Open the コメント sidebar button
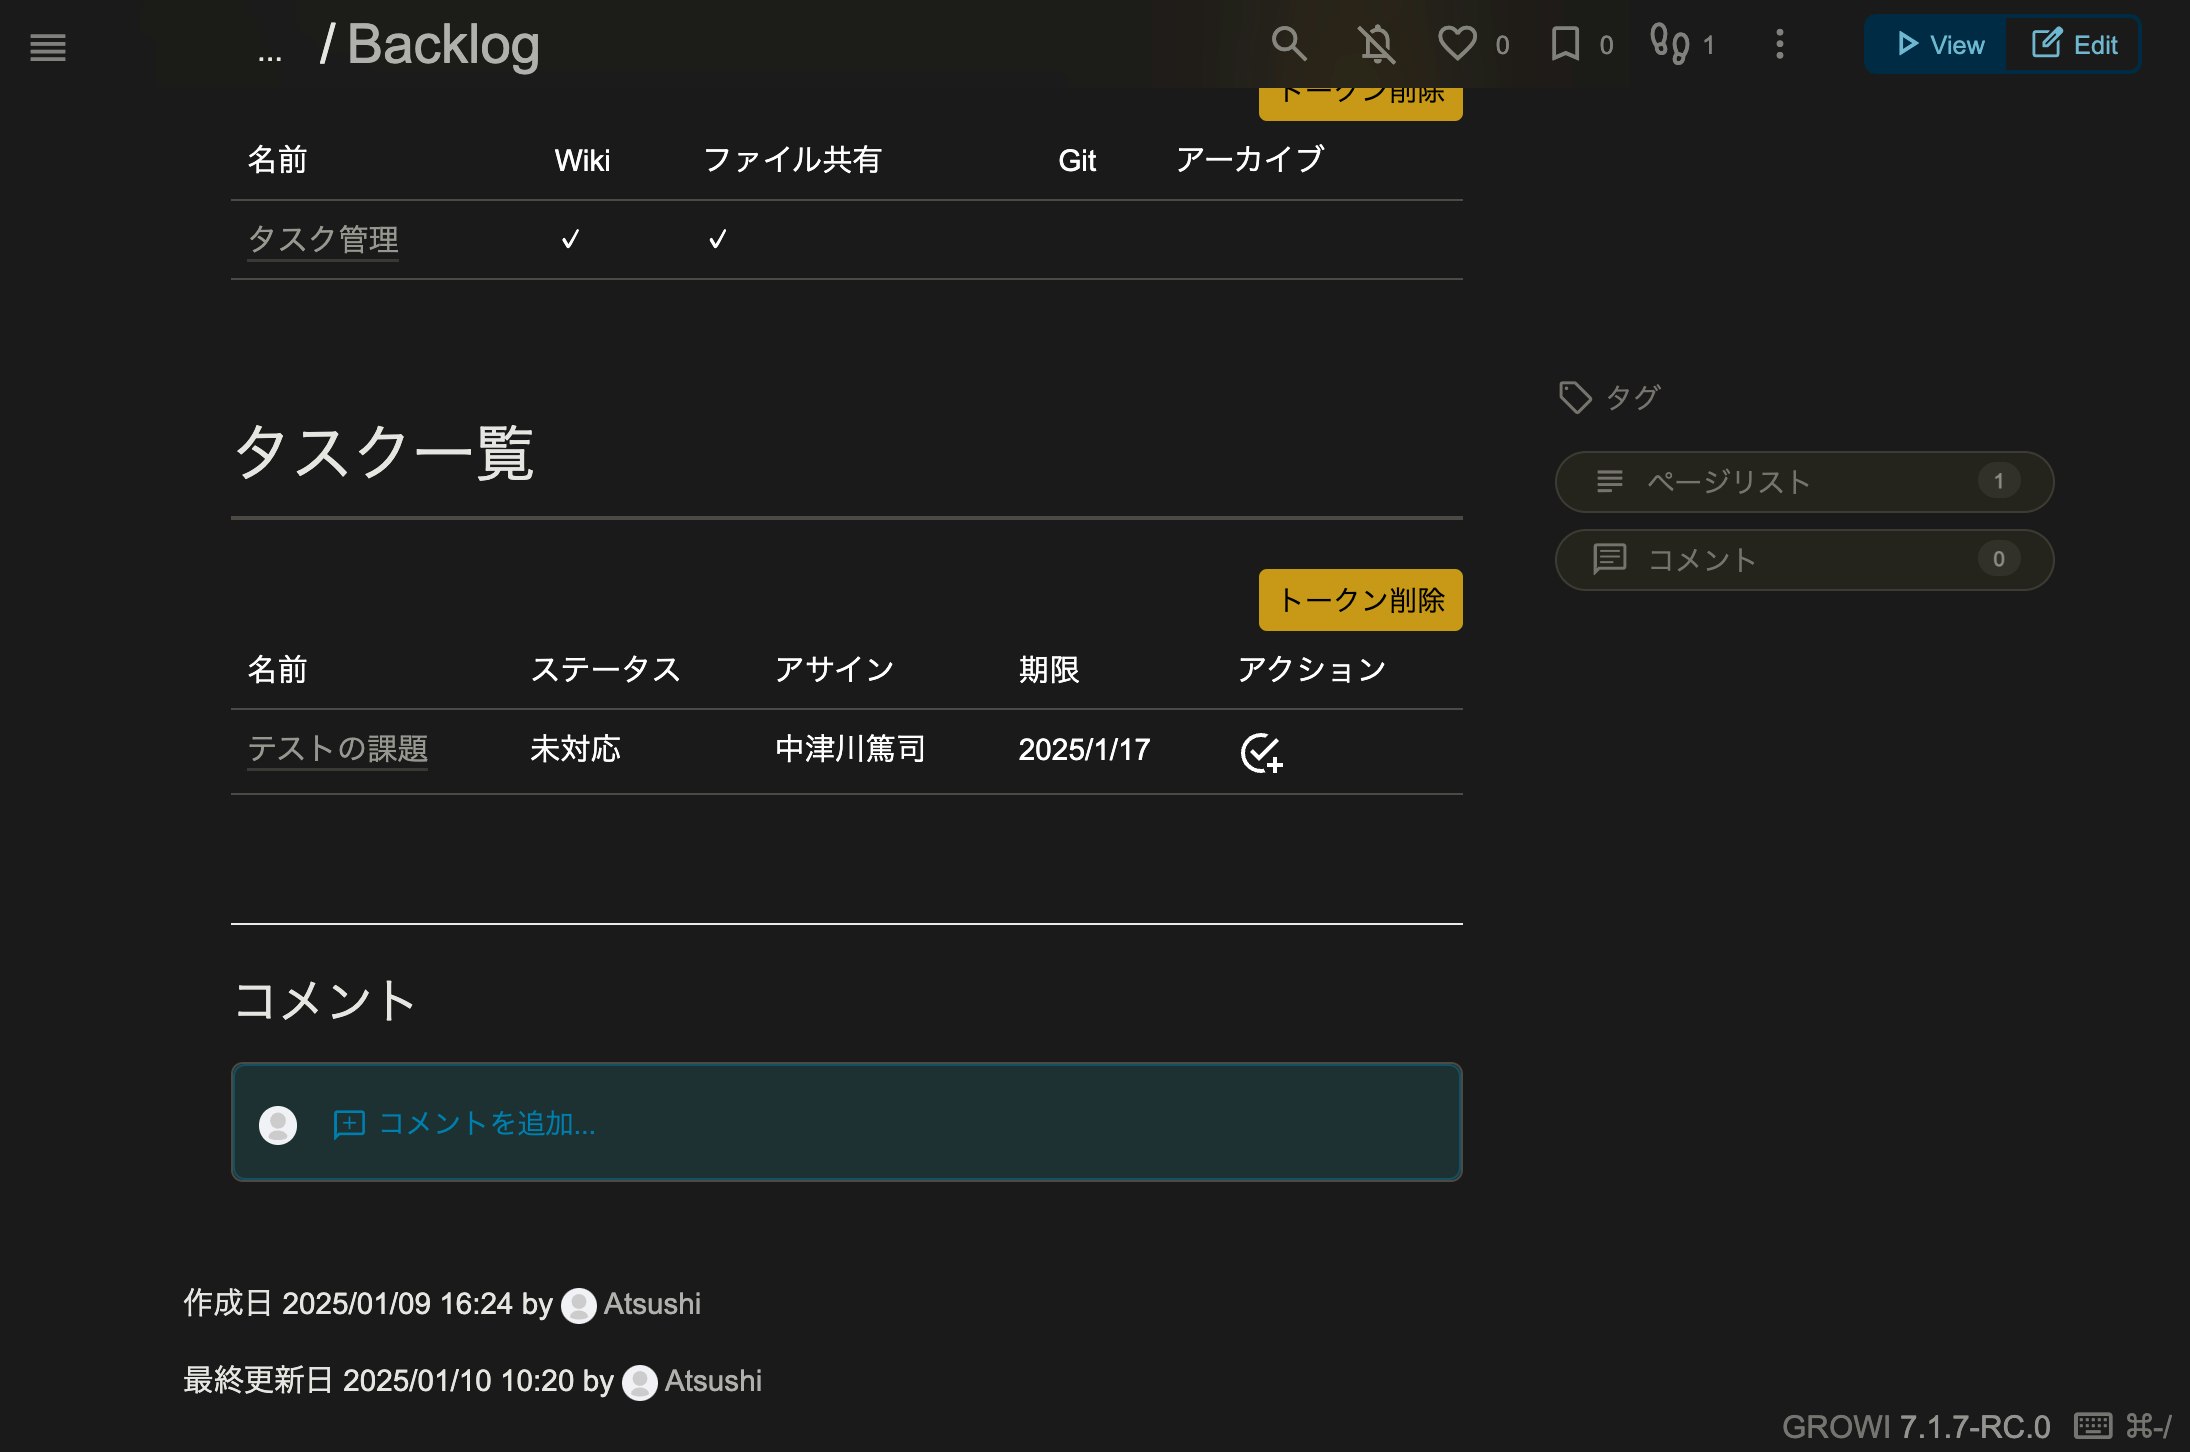Viewport: 2190px width, 1452px height. tap(1804, 560)
